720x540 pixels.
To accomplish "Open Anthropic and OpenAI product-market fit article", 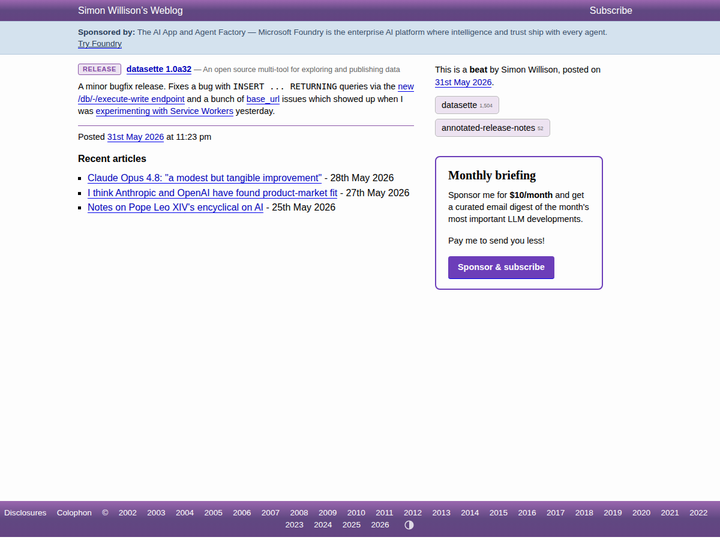I will coord(212,193).
